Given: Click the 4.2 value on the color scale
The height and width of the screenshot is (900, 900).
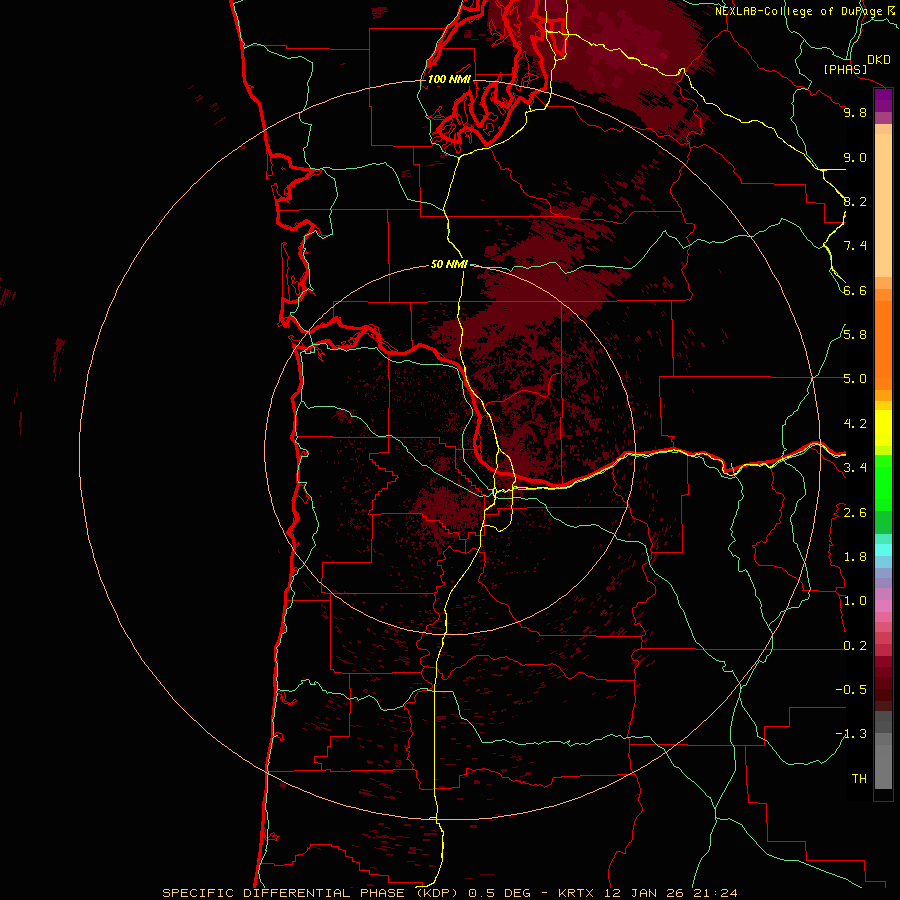Looking at the screenshot, I should 855,424.
